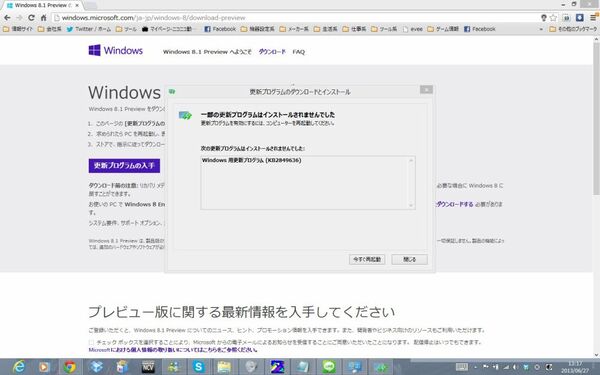Click the update list scrollbar up arrow
Viewport: 600px width, 375px height.
411,160
